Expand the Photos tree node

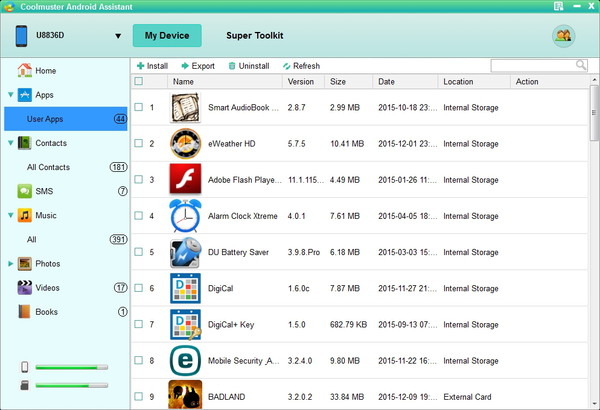point(10,264)
